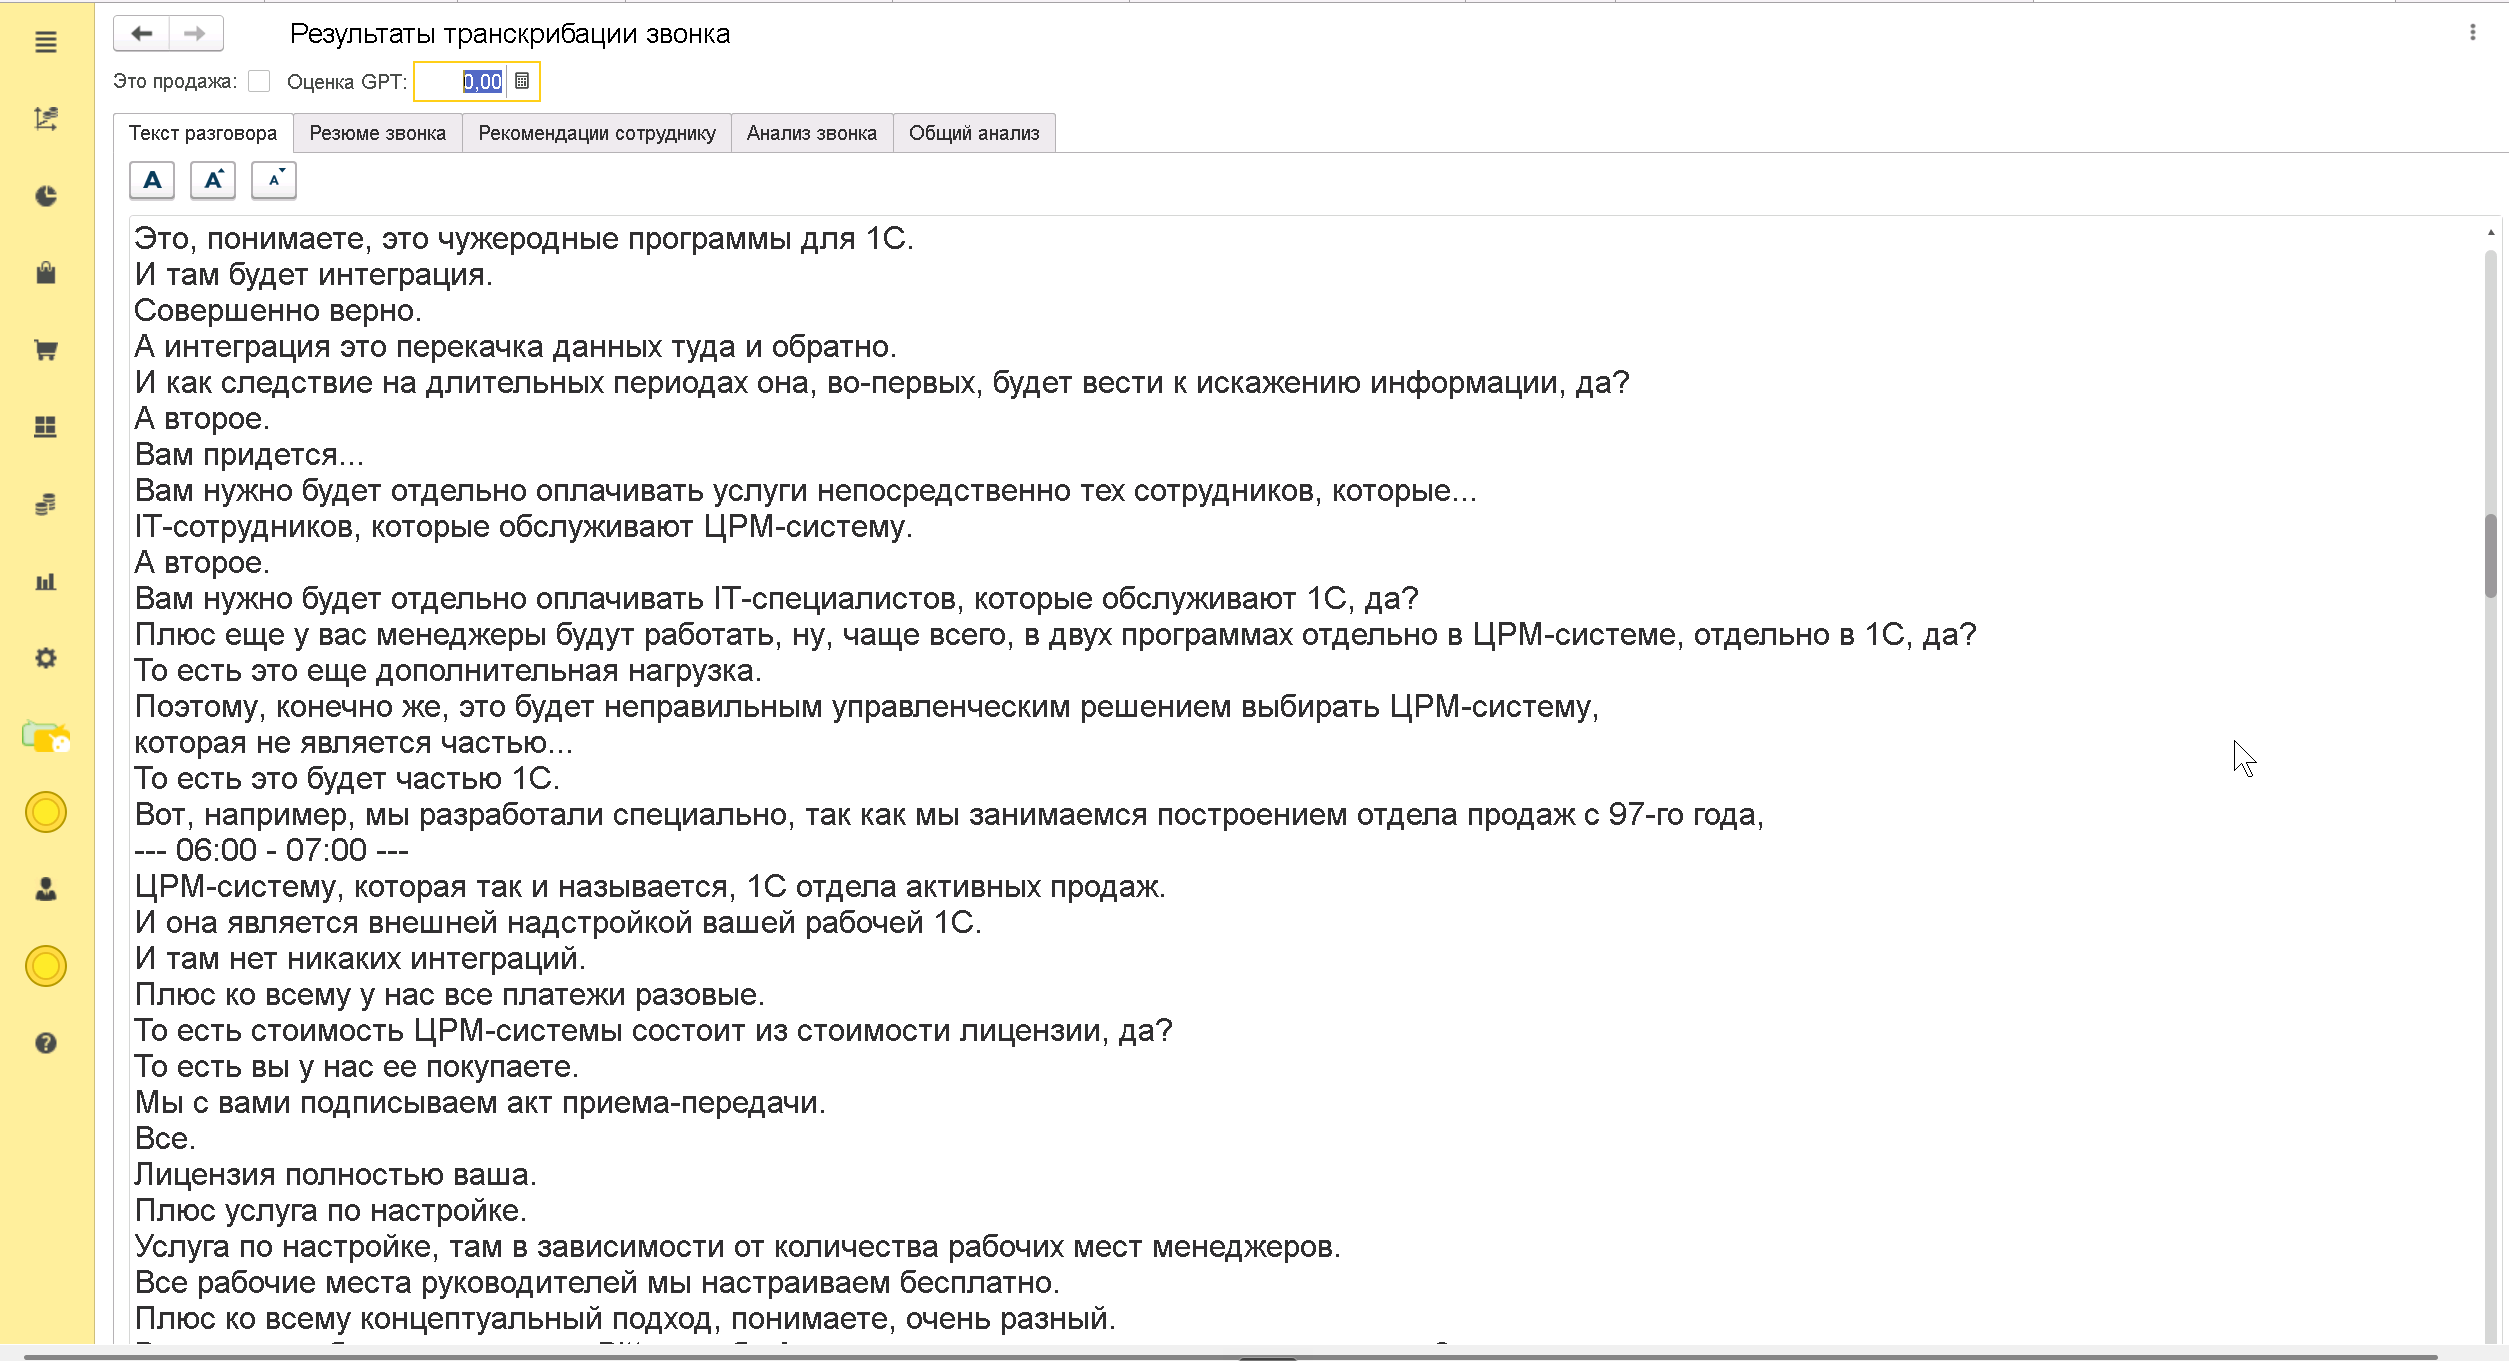
Task: Switch to the 'Резюме звонка' tab
Action: coord(377,133)
